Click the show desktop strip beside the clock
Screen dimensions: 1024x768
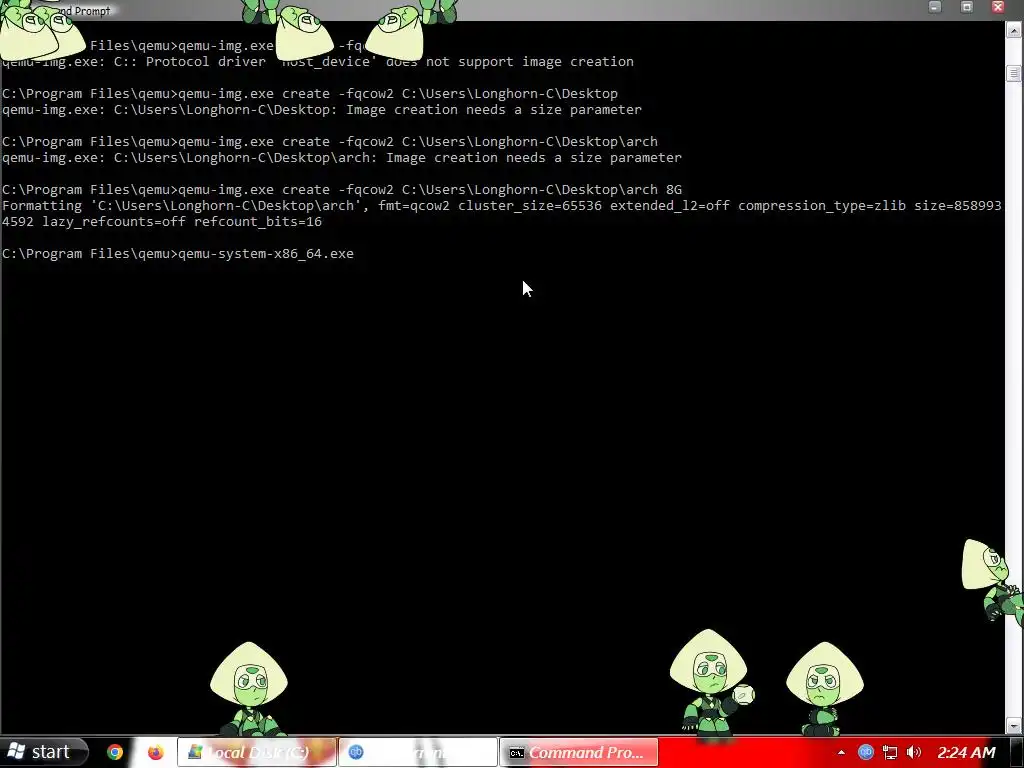[x=1019, y=752]
